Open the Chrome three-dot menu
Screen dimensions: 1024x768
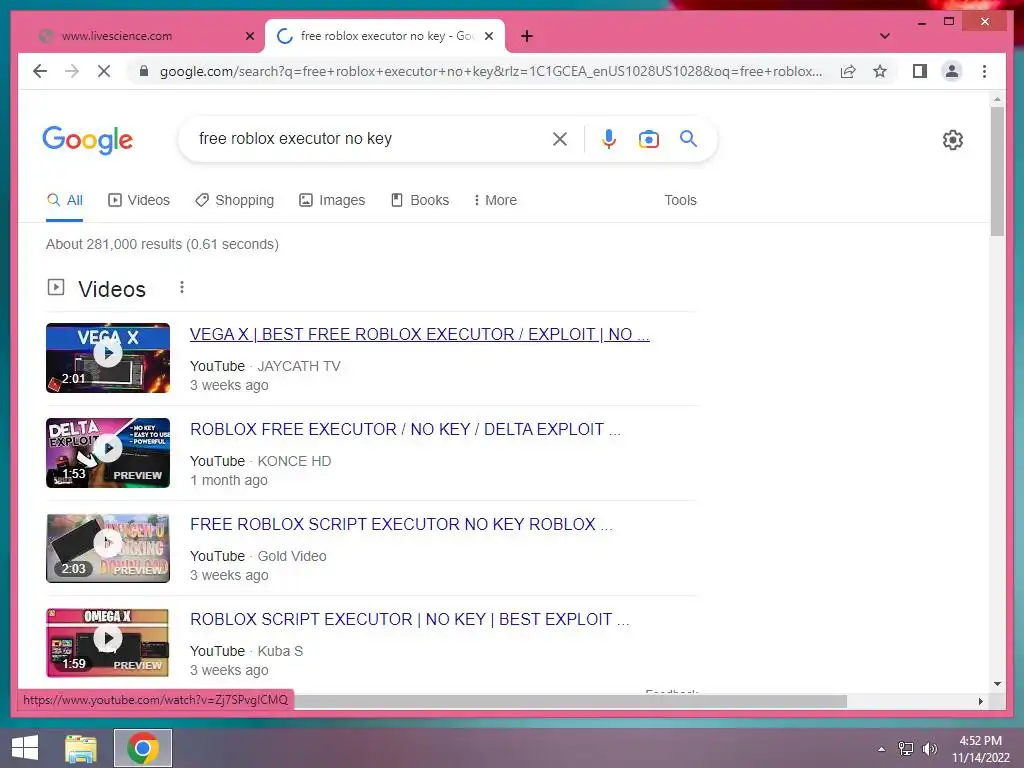click(984, 71)
